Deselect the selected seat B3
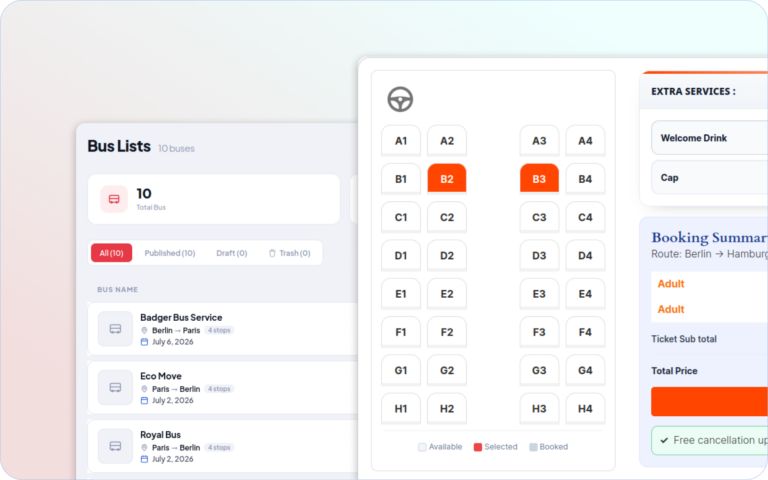Screen dimensions: 768x480 pos(539,179)
